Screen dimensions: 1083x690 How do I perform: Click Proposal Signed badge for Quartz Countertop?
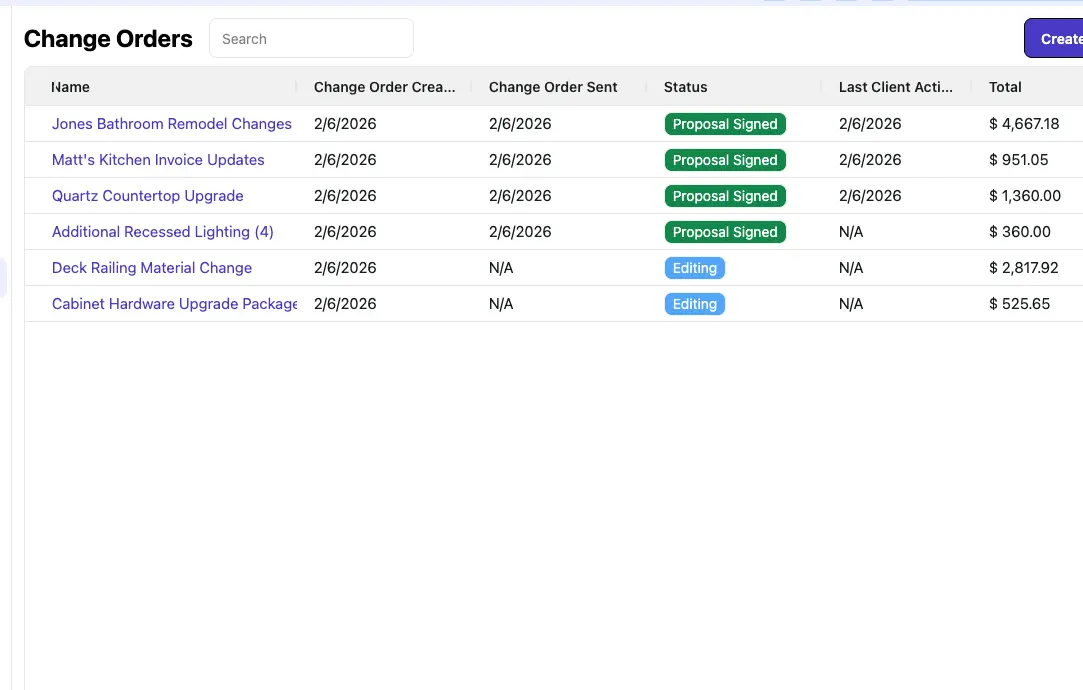[x=725, y=196]
